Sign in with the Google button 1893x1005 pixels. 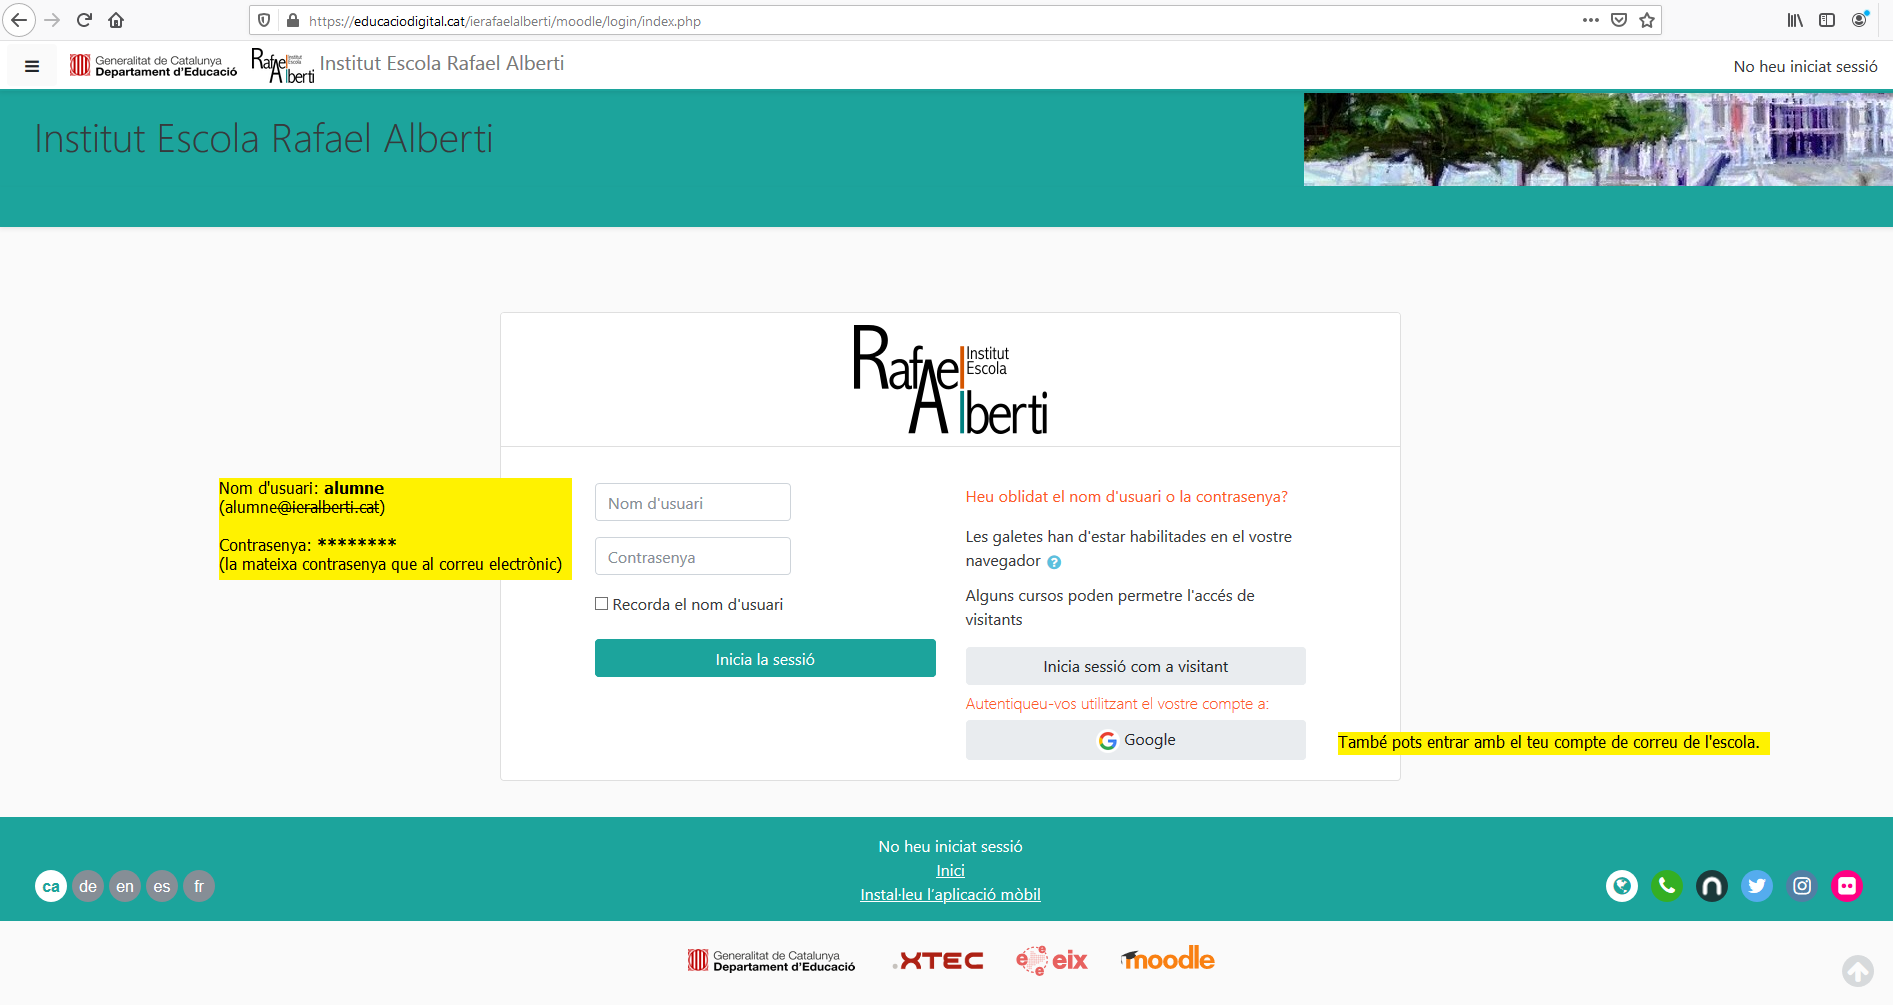1135,740
